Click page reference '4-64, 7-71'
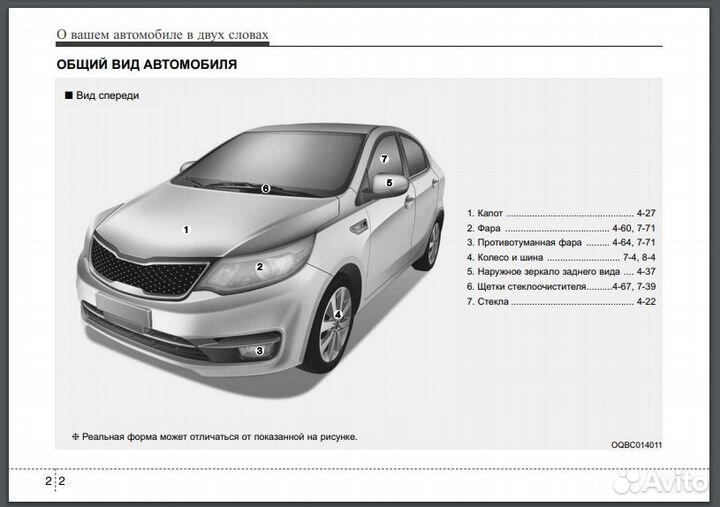Screen dimensions: 720x507 (x=634, y=242)
